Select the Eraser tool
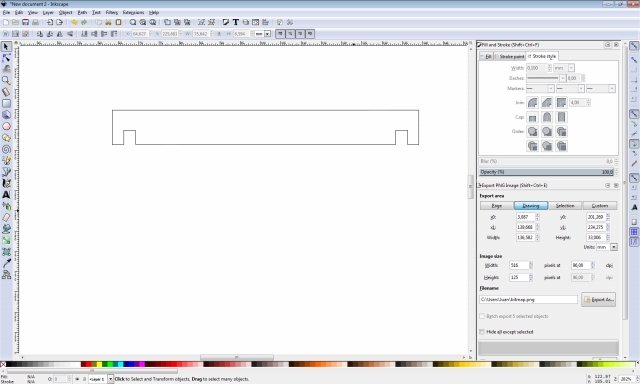640x384 pixels. pyautogui.click(x=6, y=218)
